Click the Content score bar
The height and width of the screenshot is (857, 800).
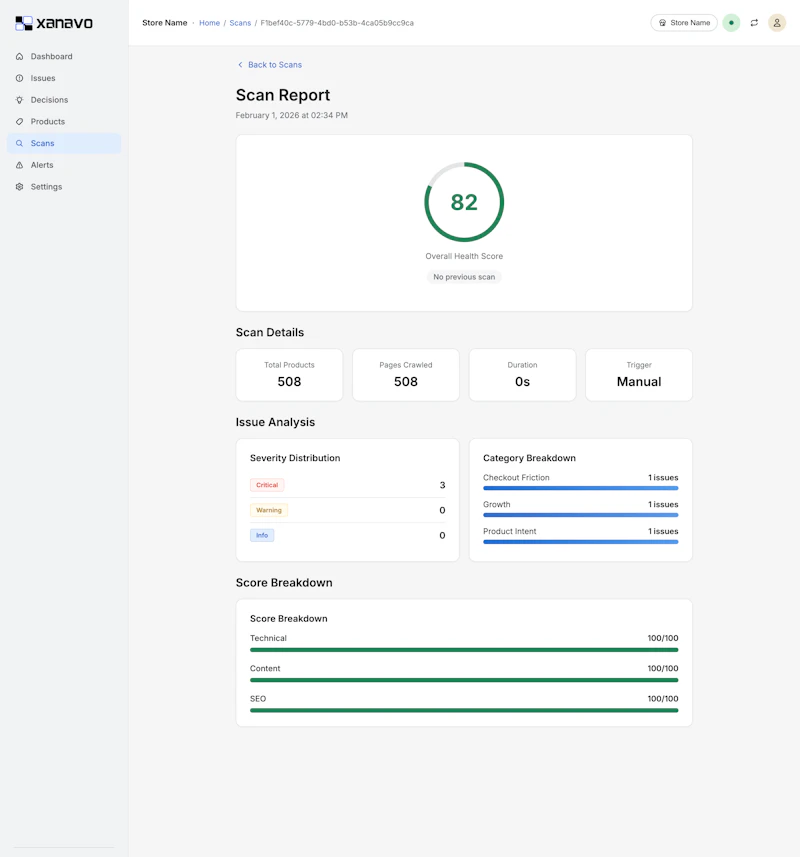pyautogui.click(x=464, y=680)
